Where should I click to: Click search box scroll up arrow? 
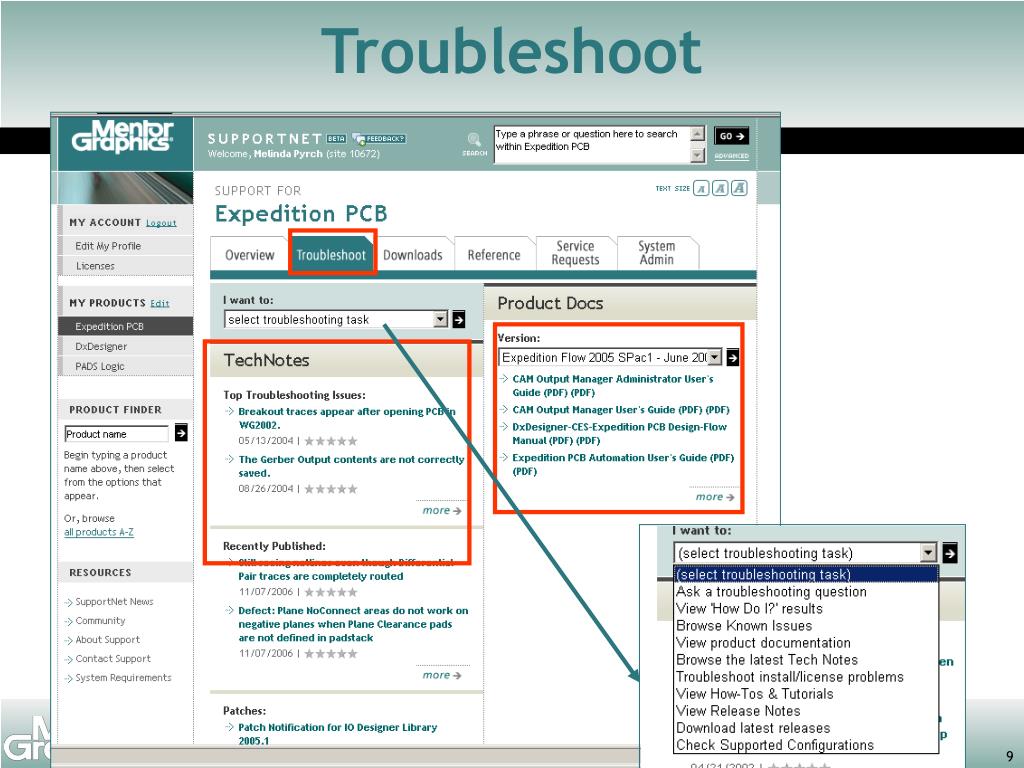pos(697,134)
